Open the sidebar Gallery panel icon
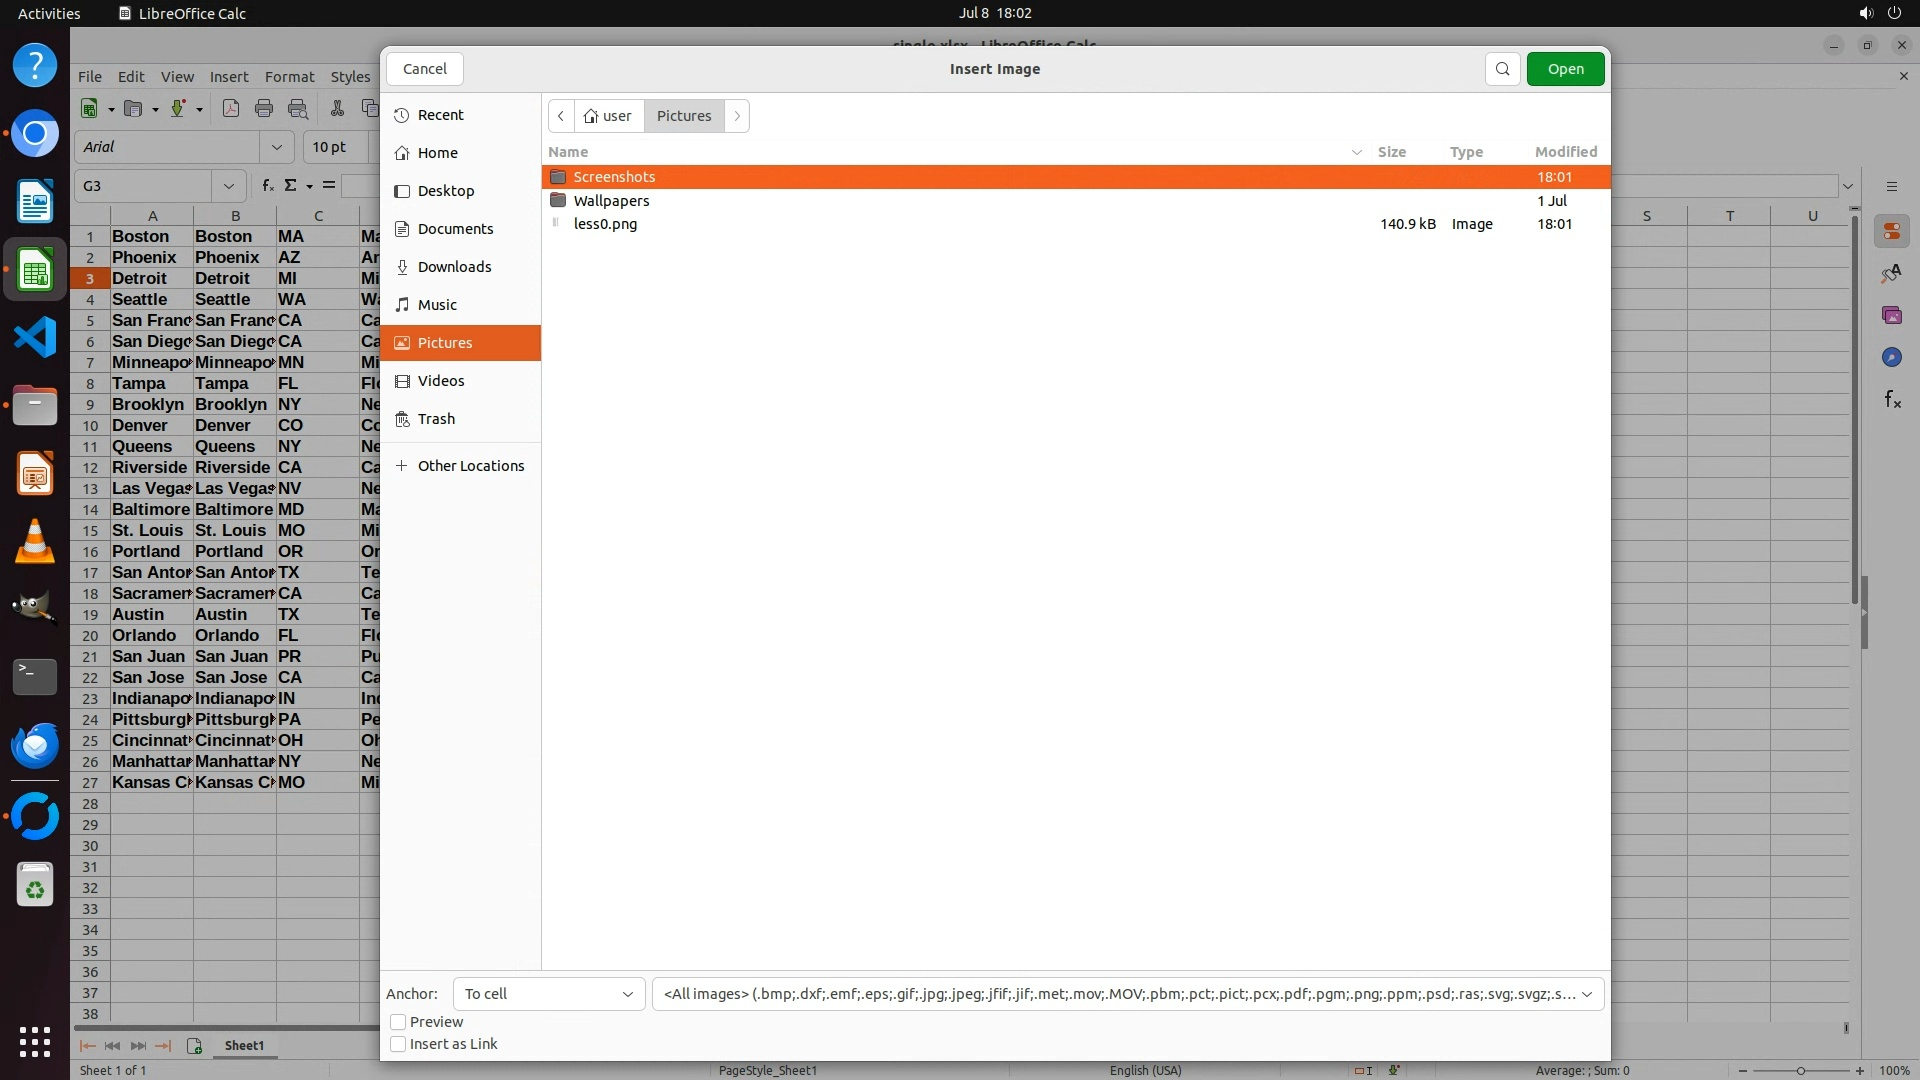1920x1080 pixels. 1891,316
